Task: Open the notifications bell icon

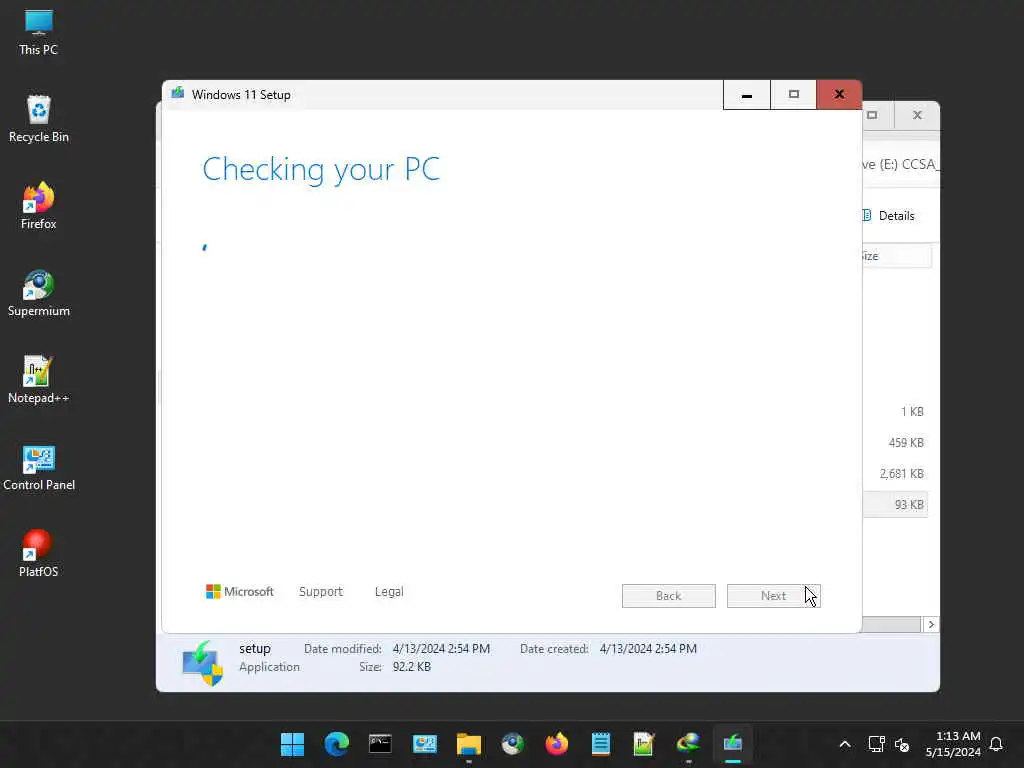Action: 996,744
